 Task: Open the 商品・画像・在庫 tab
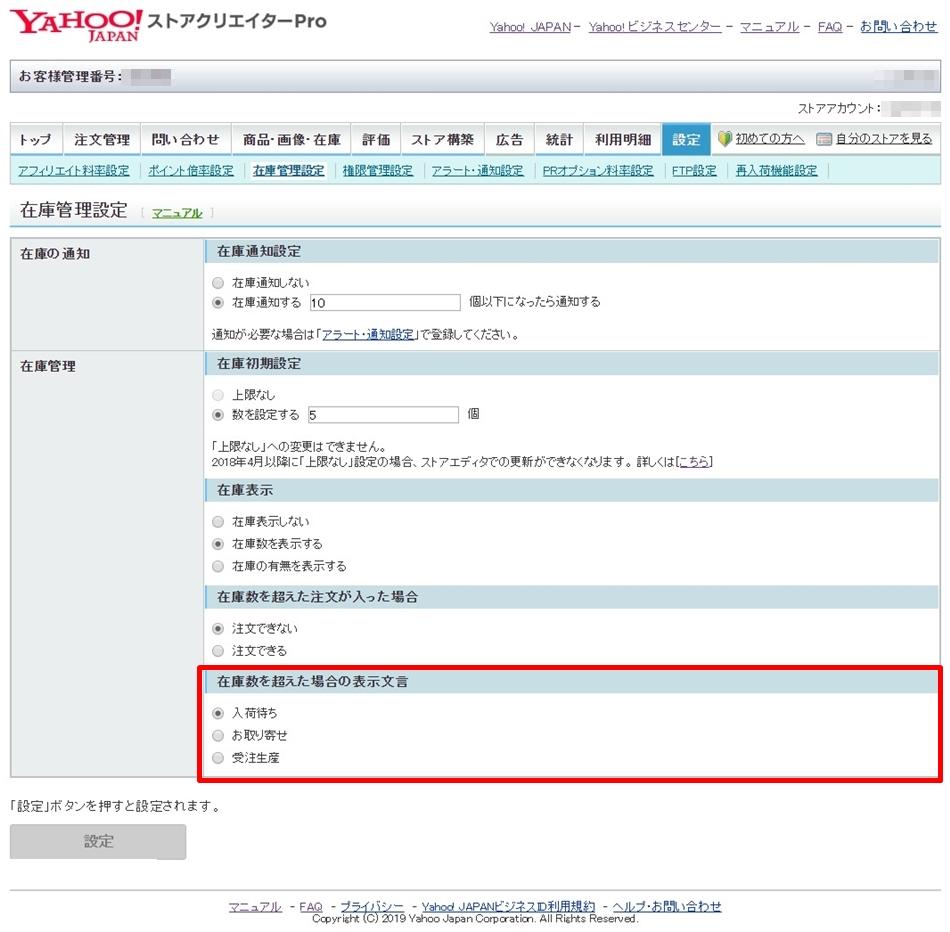click(291, 139)
